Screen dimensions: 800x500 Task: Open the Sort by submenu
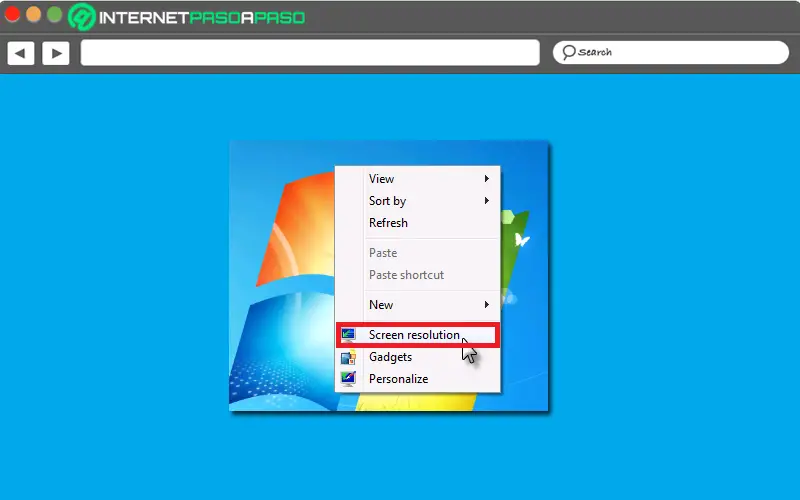pyautogui.click(x=417, y=201)
